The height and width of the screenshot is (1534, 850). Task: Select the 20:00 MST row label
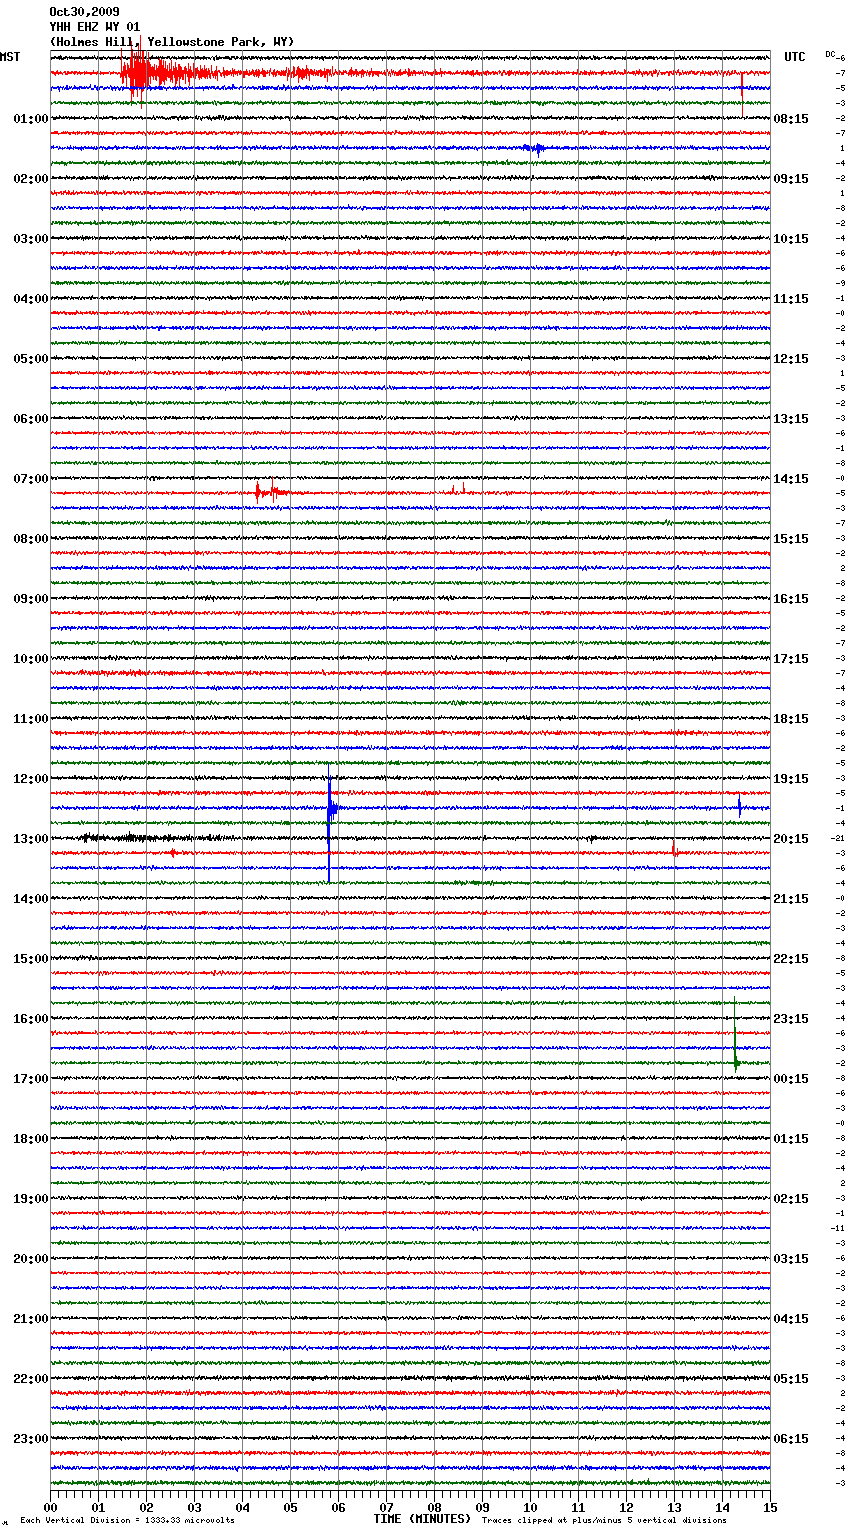(30, 1259)
